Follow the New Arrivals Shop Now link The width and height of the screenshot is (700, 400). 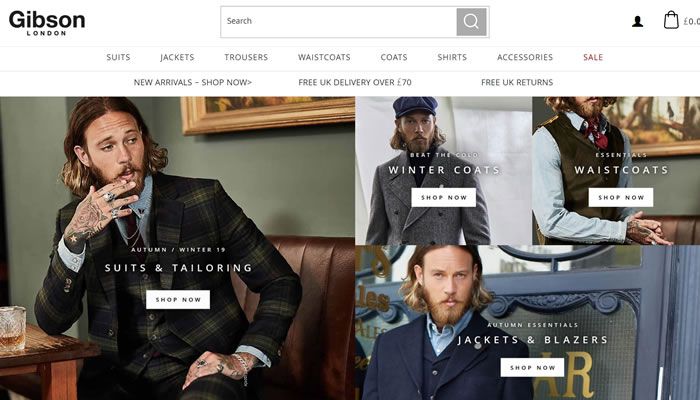(x=193, y=83)
